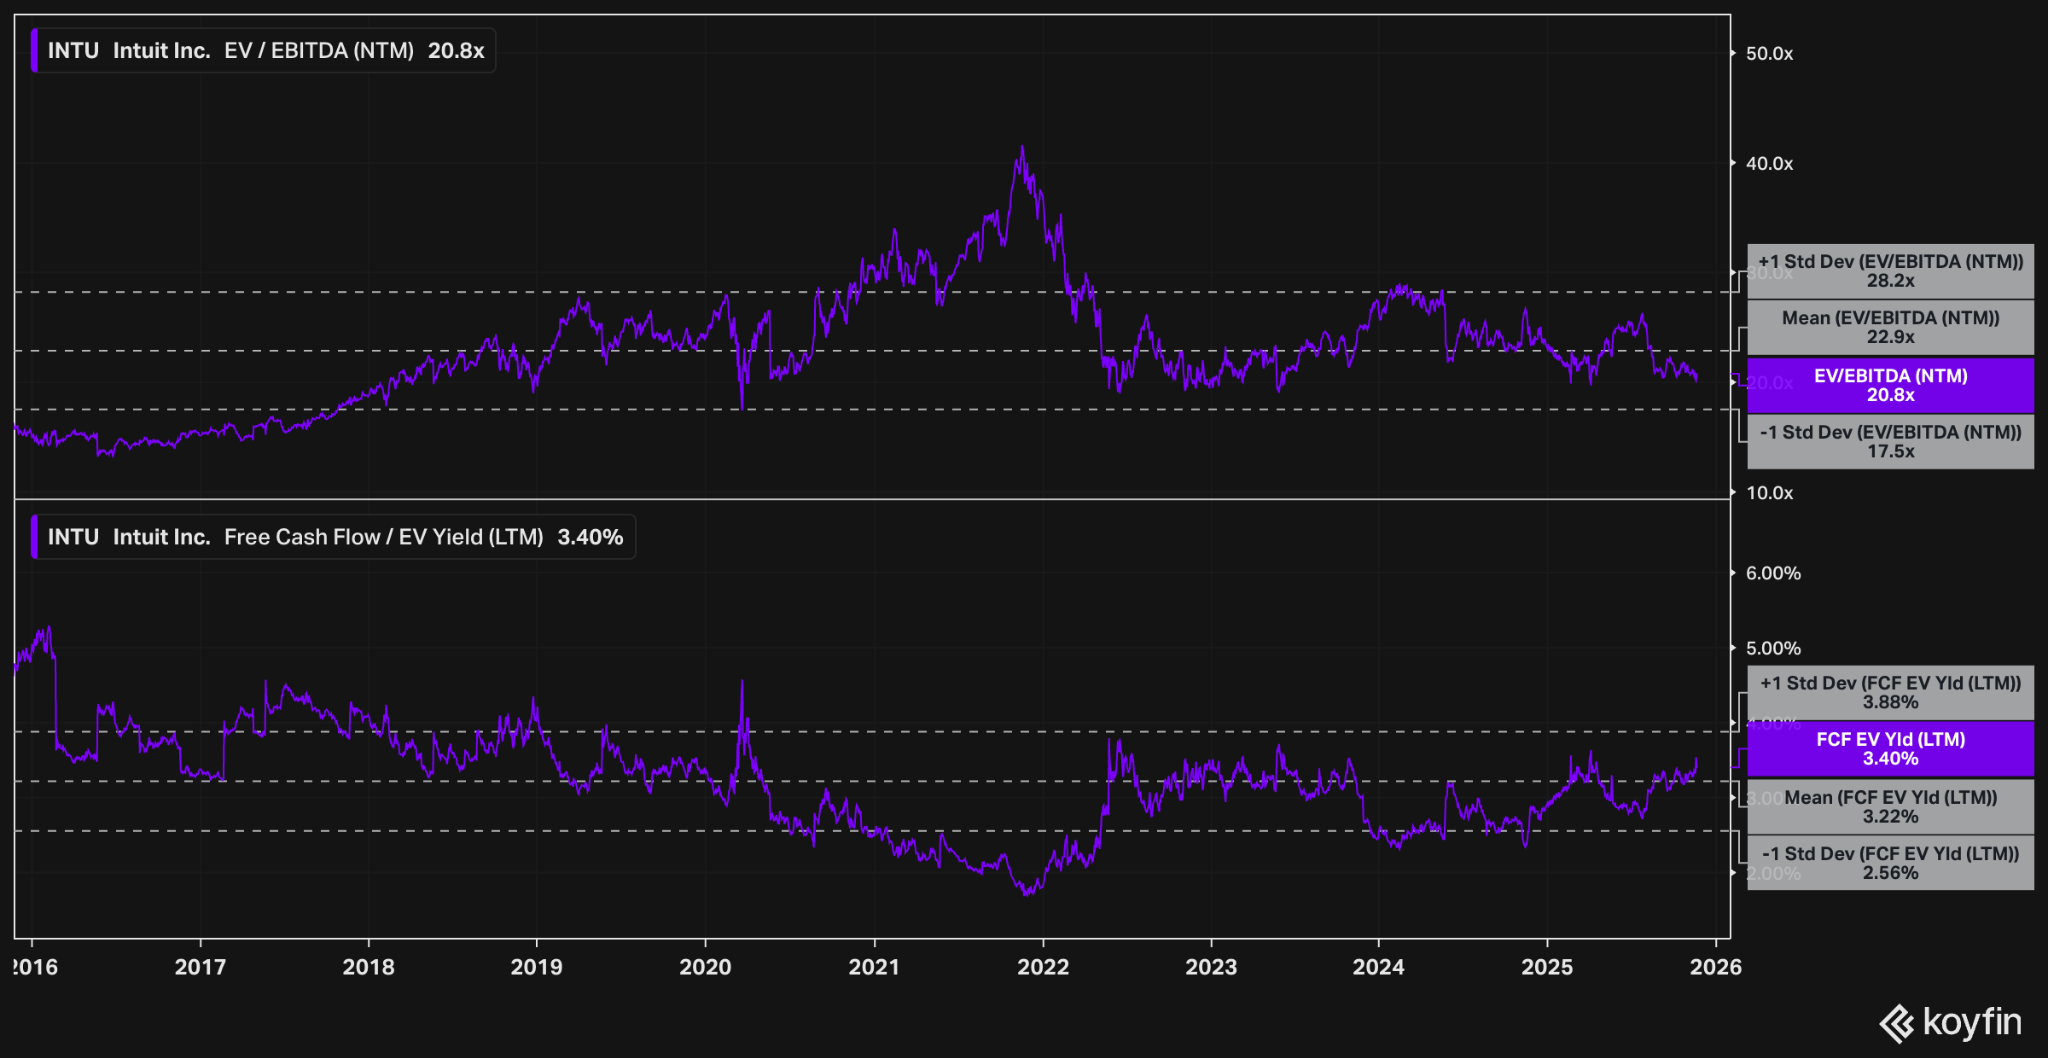Screen dimensions: 2048x1058
Task: Click the 40.0x label on the upper y-axis
Action: pyautogui.click(x=1769, y=164)
